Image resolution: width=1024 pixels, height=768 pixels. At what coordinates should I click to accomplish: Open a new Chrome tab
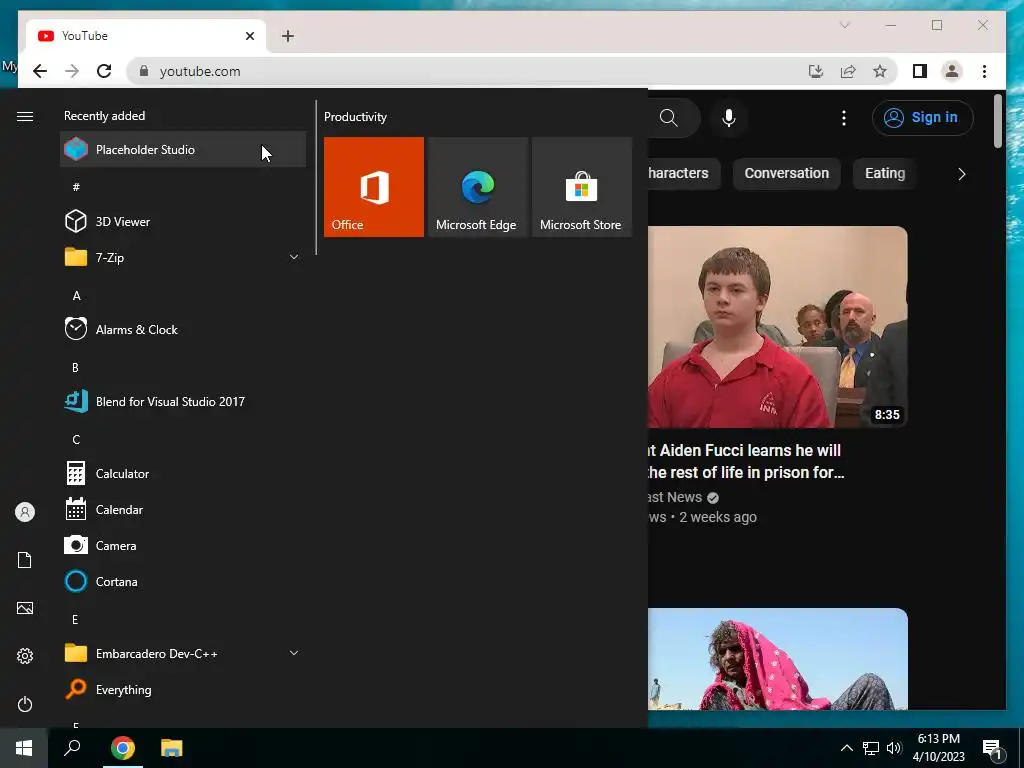coord(288,36)
